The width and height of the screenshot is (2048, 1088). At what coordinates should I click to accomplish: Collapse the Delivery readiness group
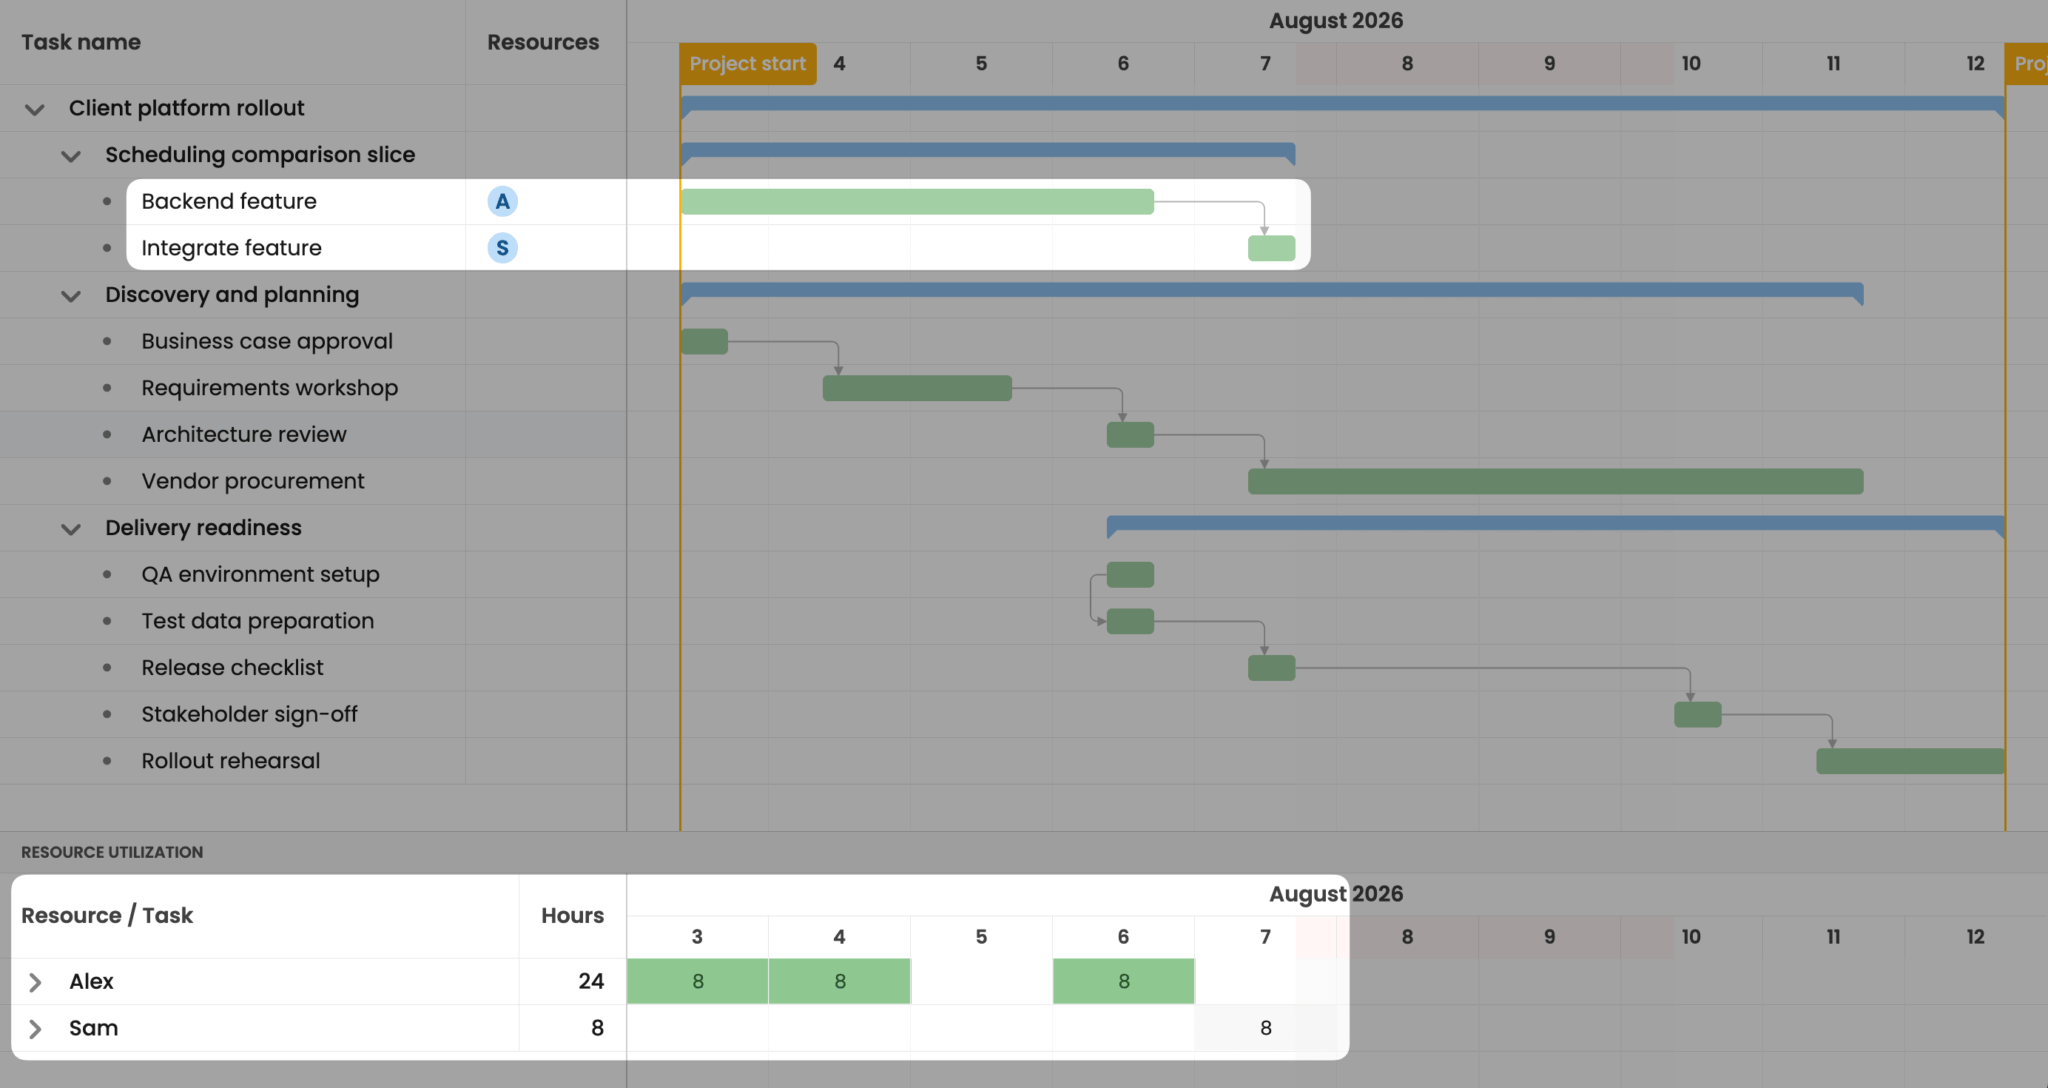tap(71, 529)
